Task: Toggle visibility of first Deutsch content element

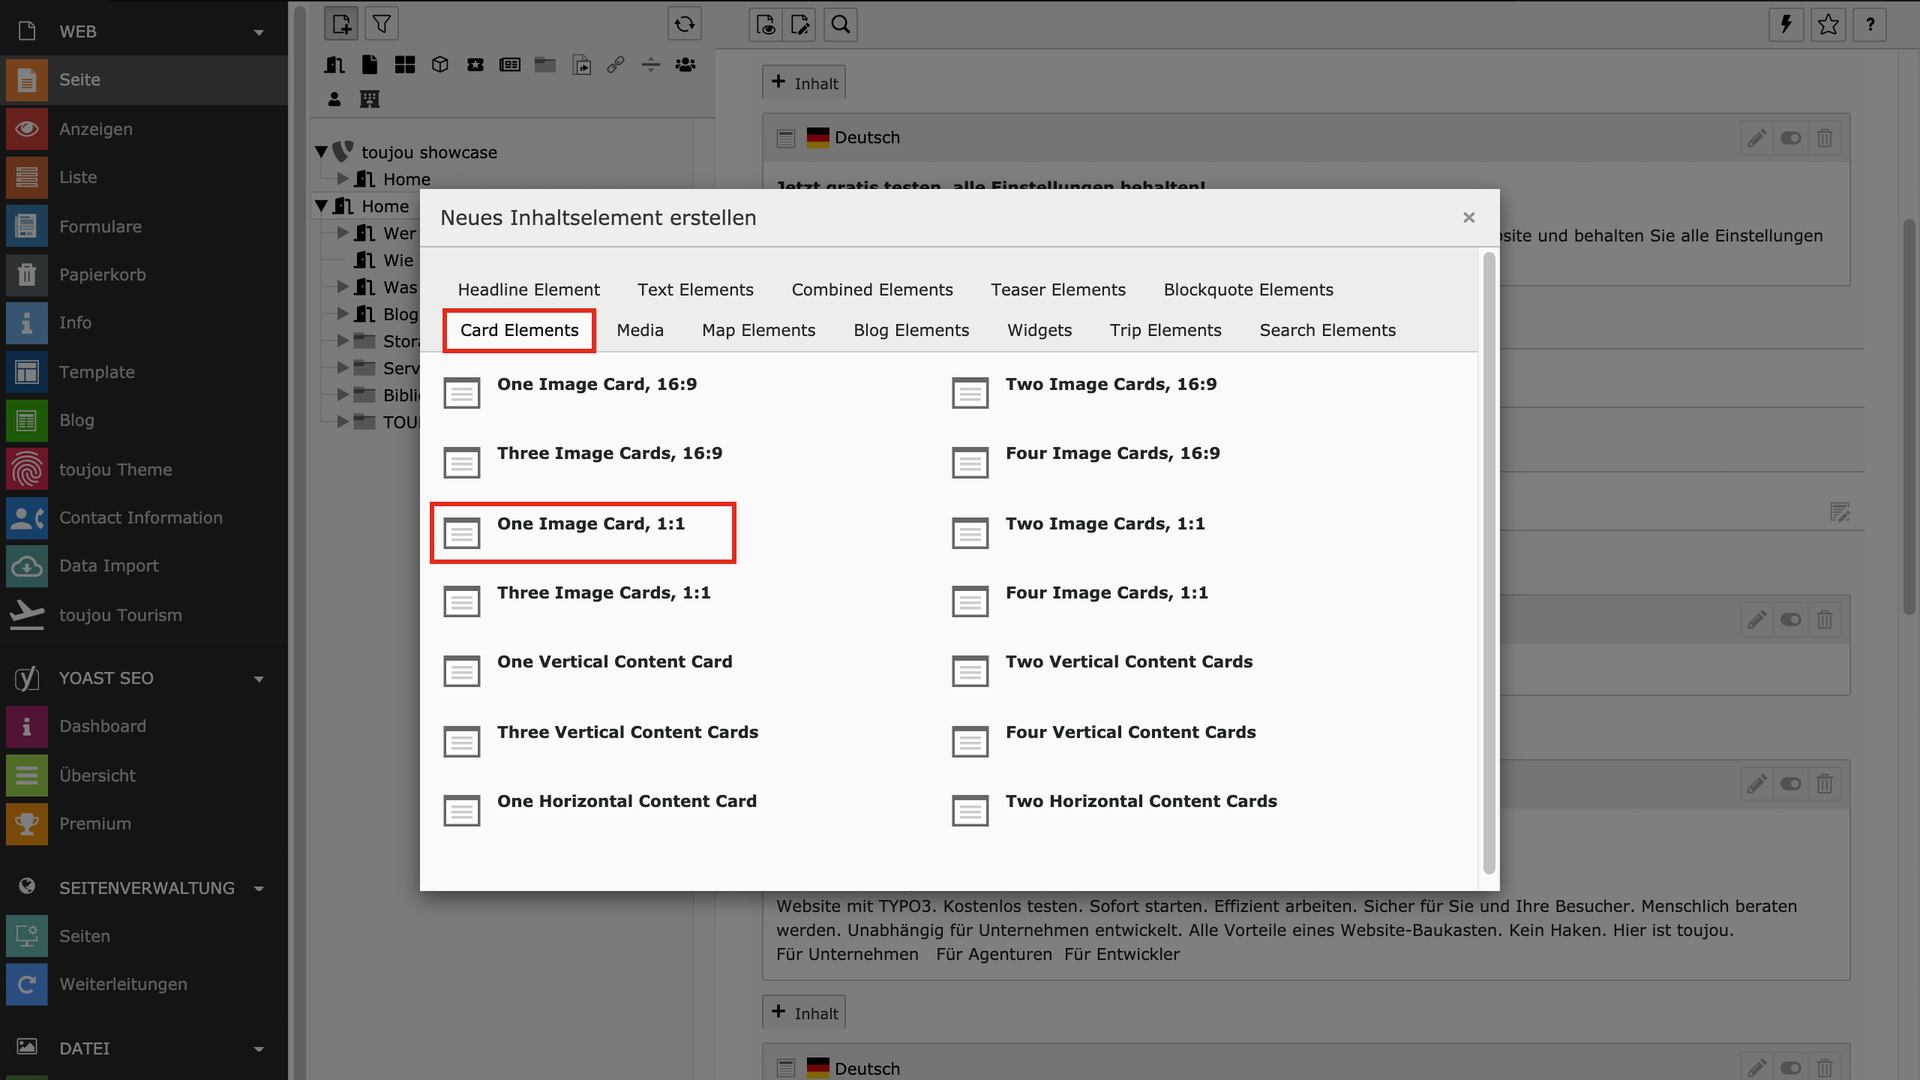Action: (x=1791, y=138)
